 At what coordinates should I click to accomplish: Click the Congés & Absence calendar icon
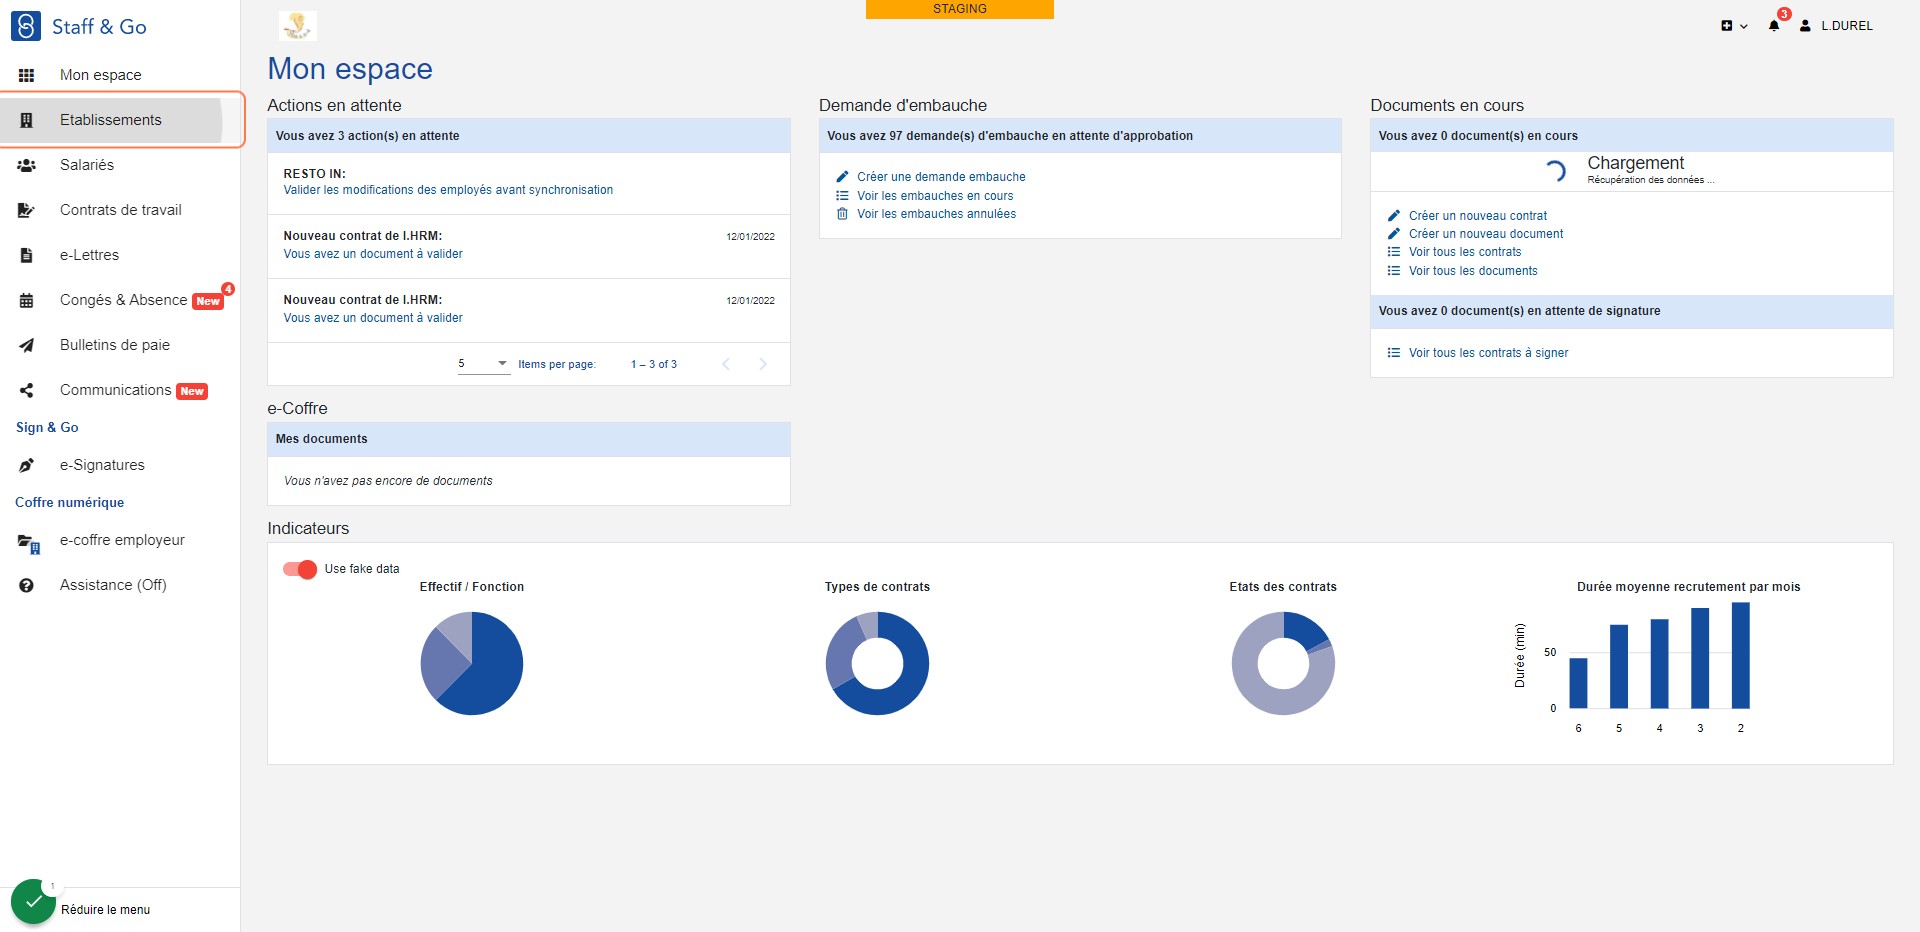tap(27, 300)
